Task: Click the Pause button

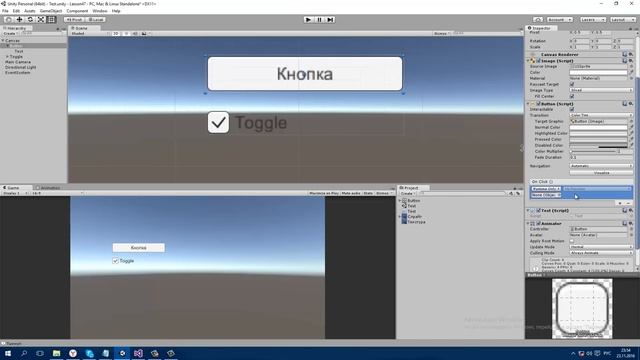Action: [320, 20]
